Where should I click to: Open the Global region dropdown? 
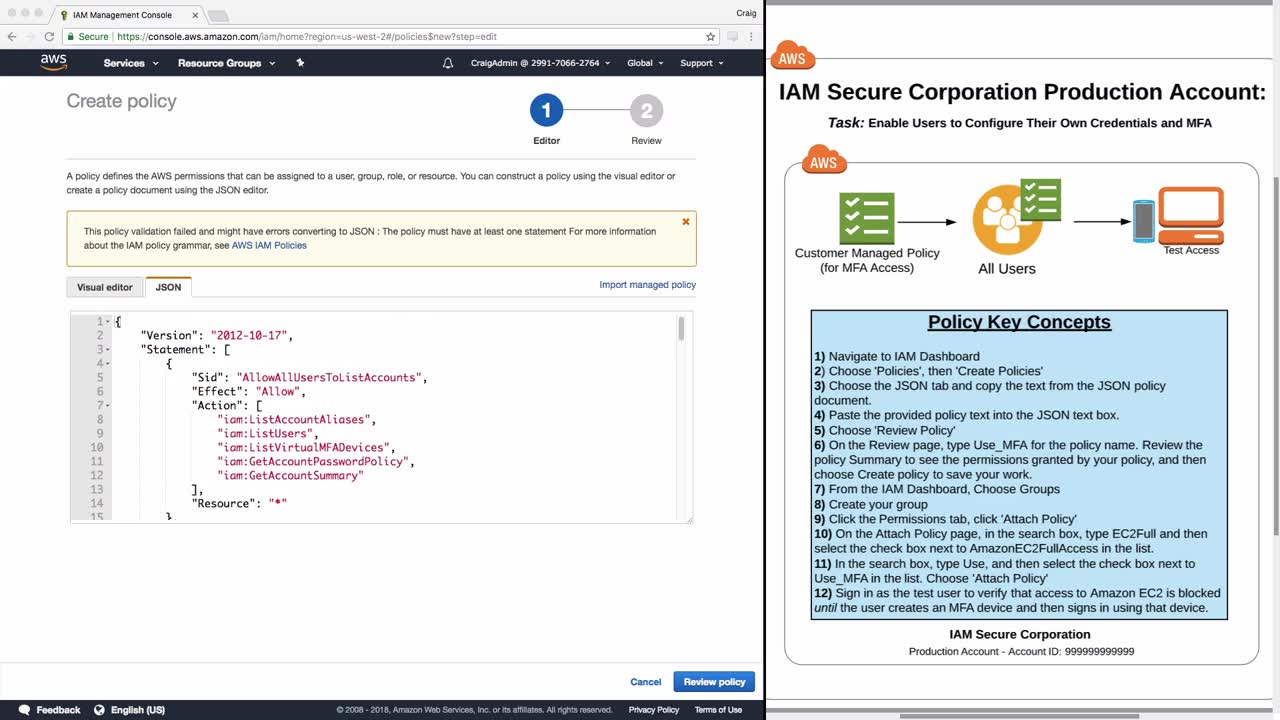[645, 63]
